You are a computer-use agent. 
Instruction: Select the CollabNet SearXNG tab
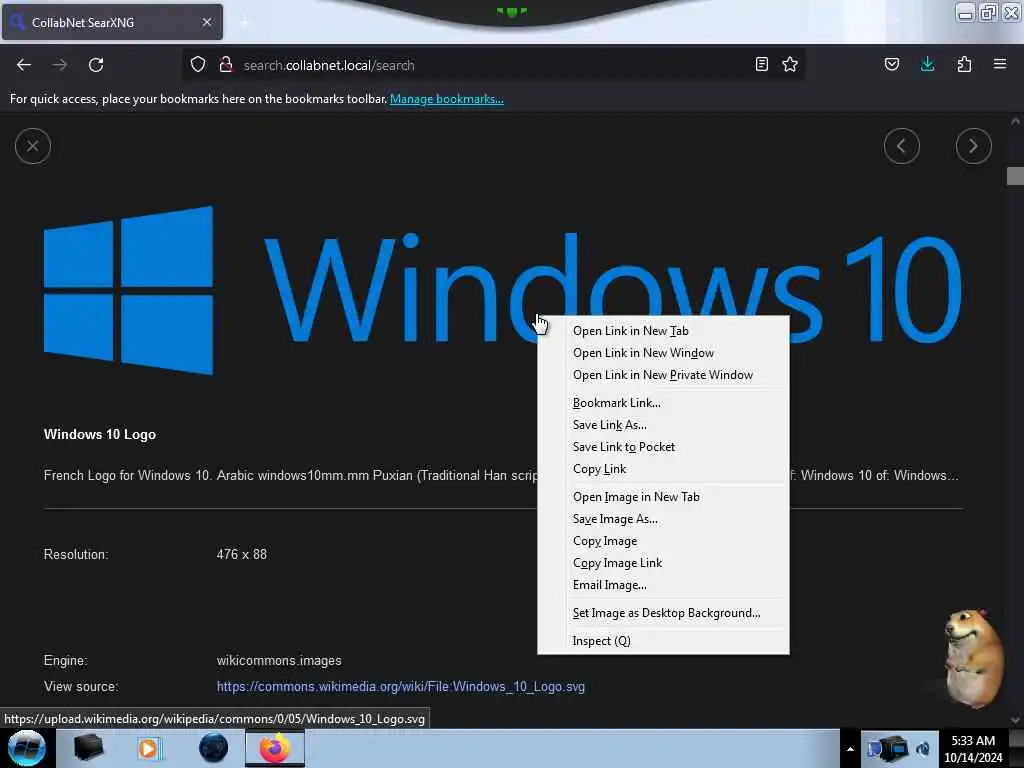tap(112, 22)
